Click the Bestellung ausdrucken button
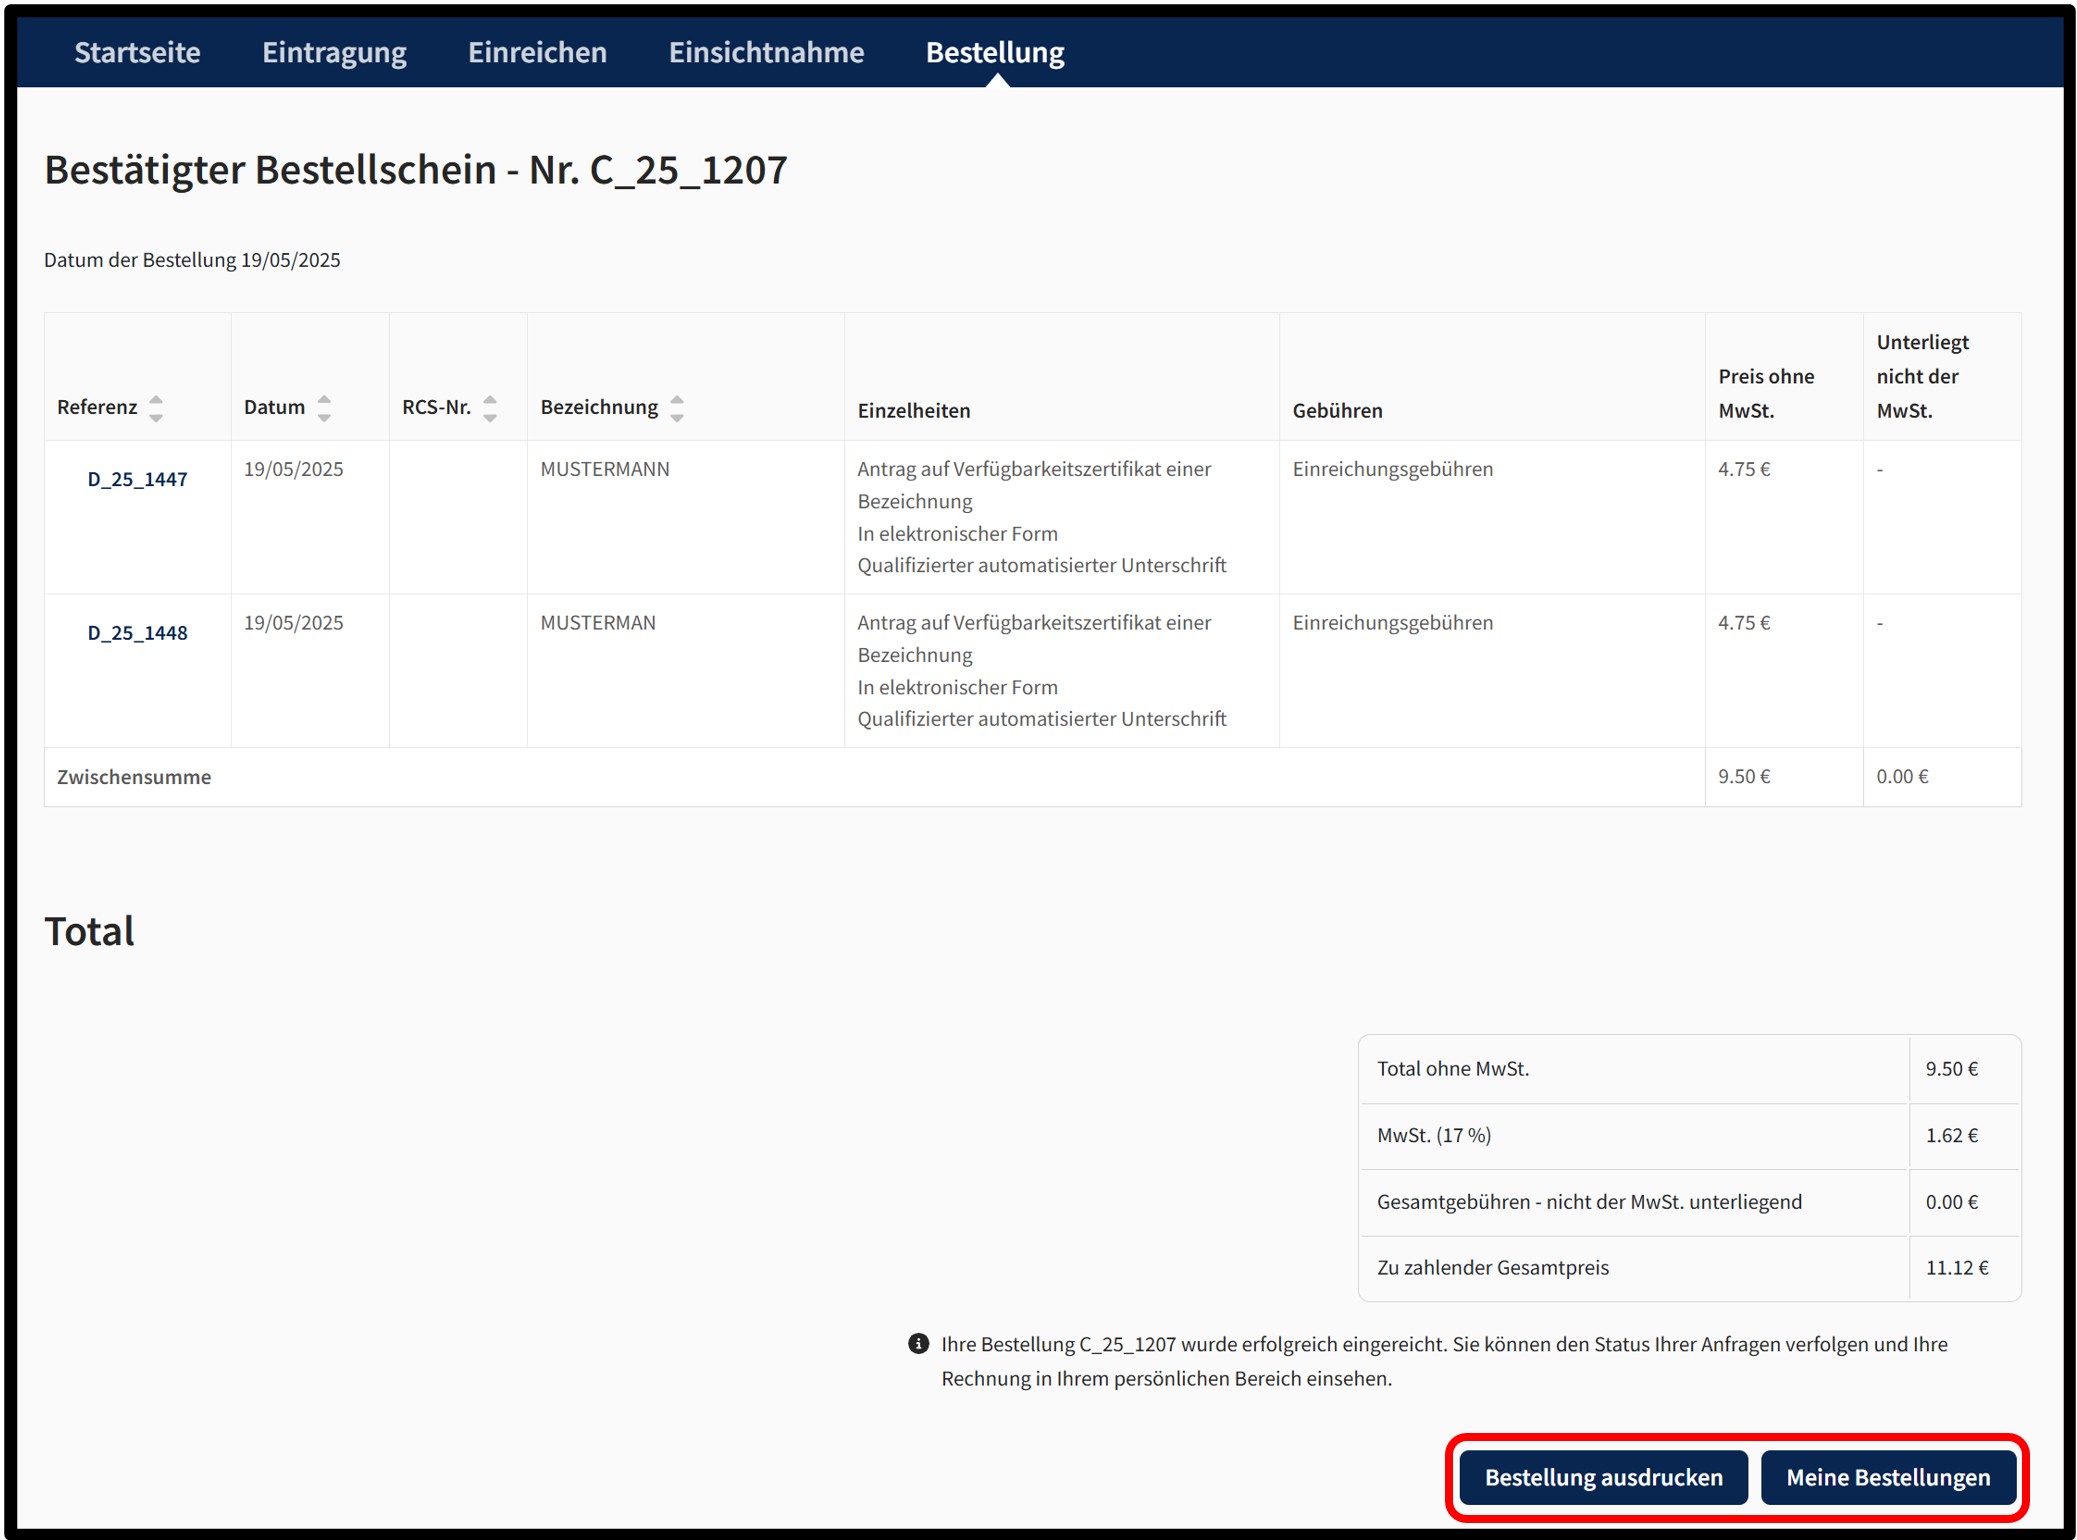This screenshot has height=1540, width=2077. tap(1603, 1477)
